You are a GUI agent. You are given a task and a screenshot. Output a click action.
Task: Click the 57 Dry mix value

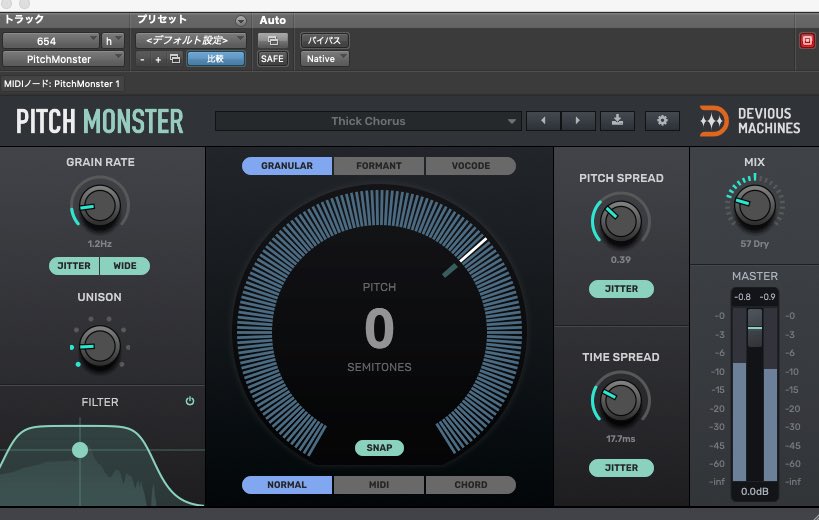(755, 244)
